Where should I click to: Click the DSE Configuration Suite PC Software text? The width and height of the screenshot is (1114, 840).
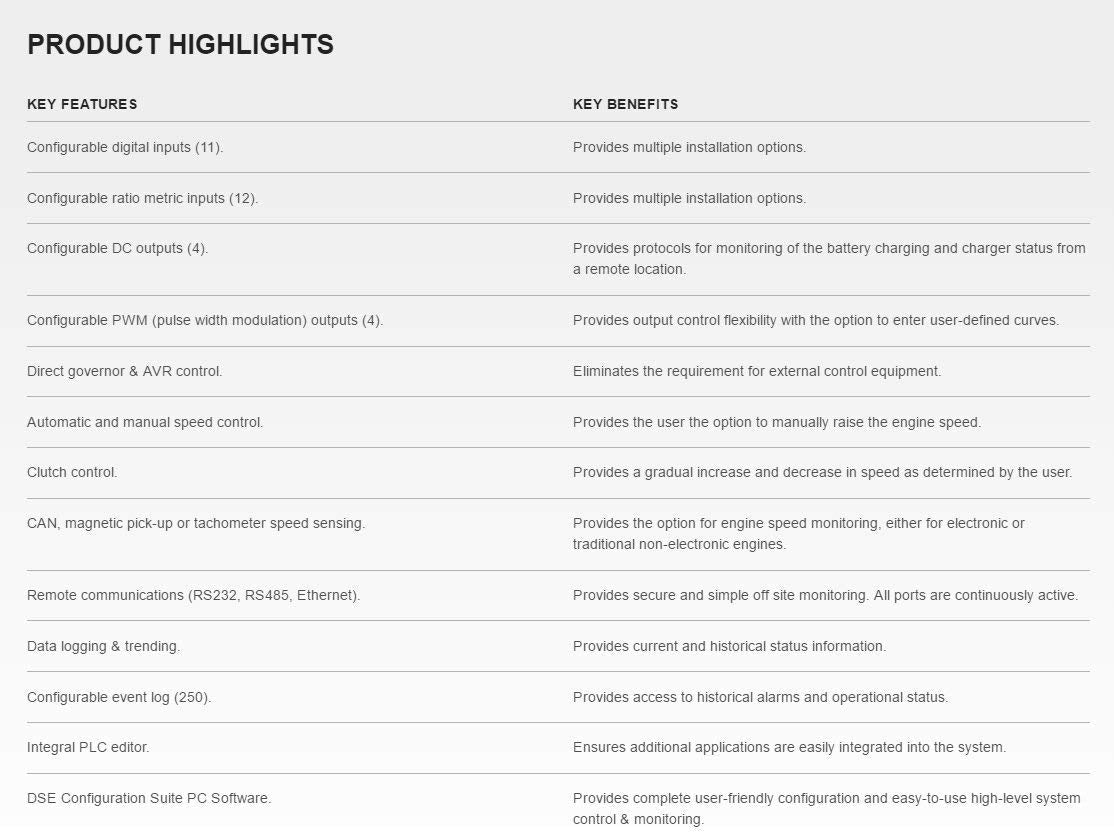pyautogui.click(x=149, y=799)
